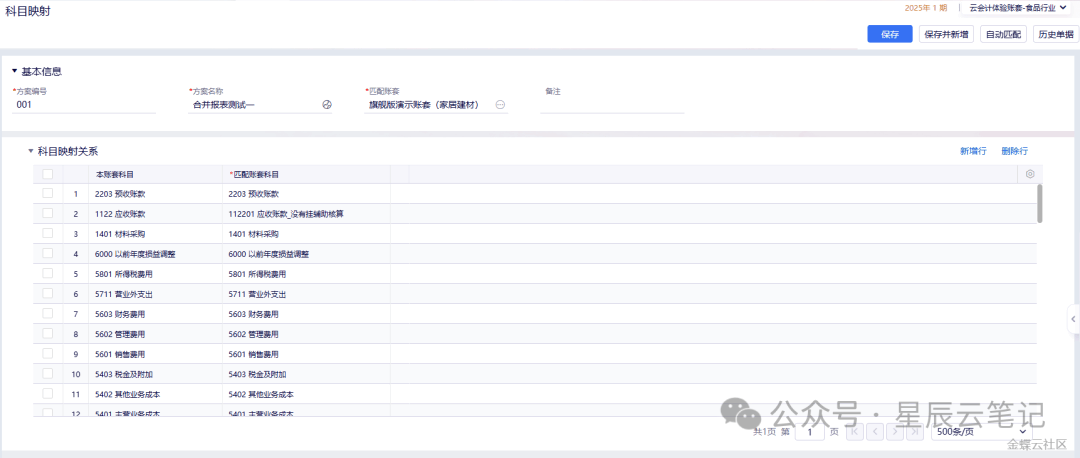Toggle the select-all checkbox in table header
The height and width of the screenshot is (458, 1080).
point(48,174)
